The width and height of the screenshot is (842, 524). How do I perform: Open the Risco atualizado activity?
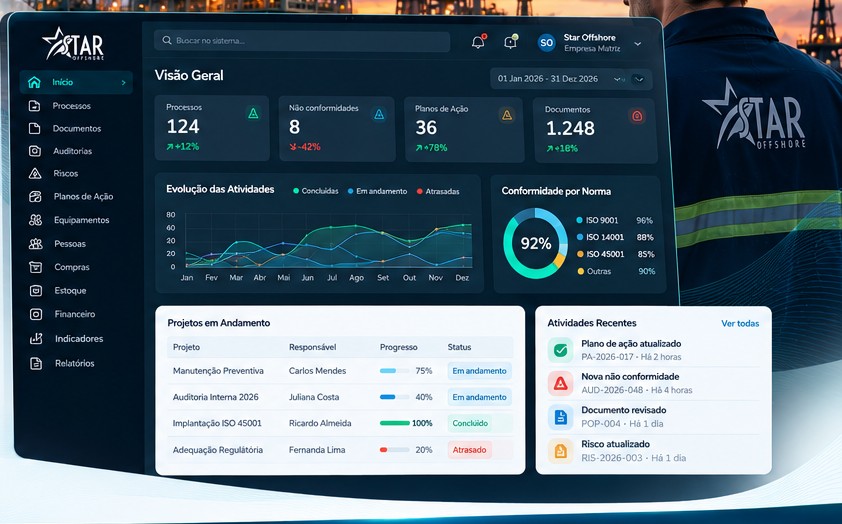[654, 450]
